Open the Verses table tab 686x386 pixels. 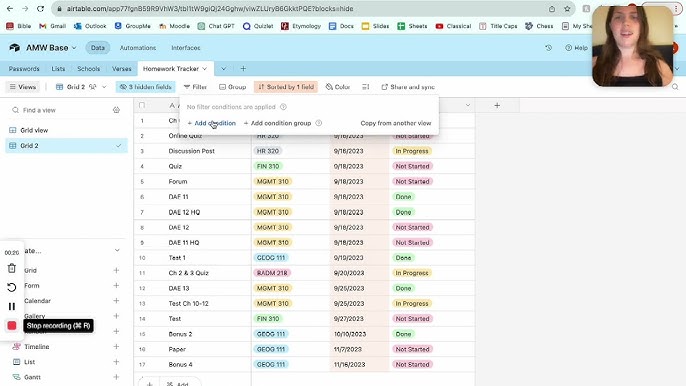point(121,69)
